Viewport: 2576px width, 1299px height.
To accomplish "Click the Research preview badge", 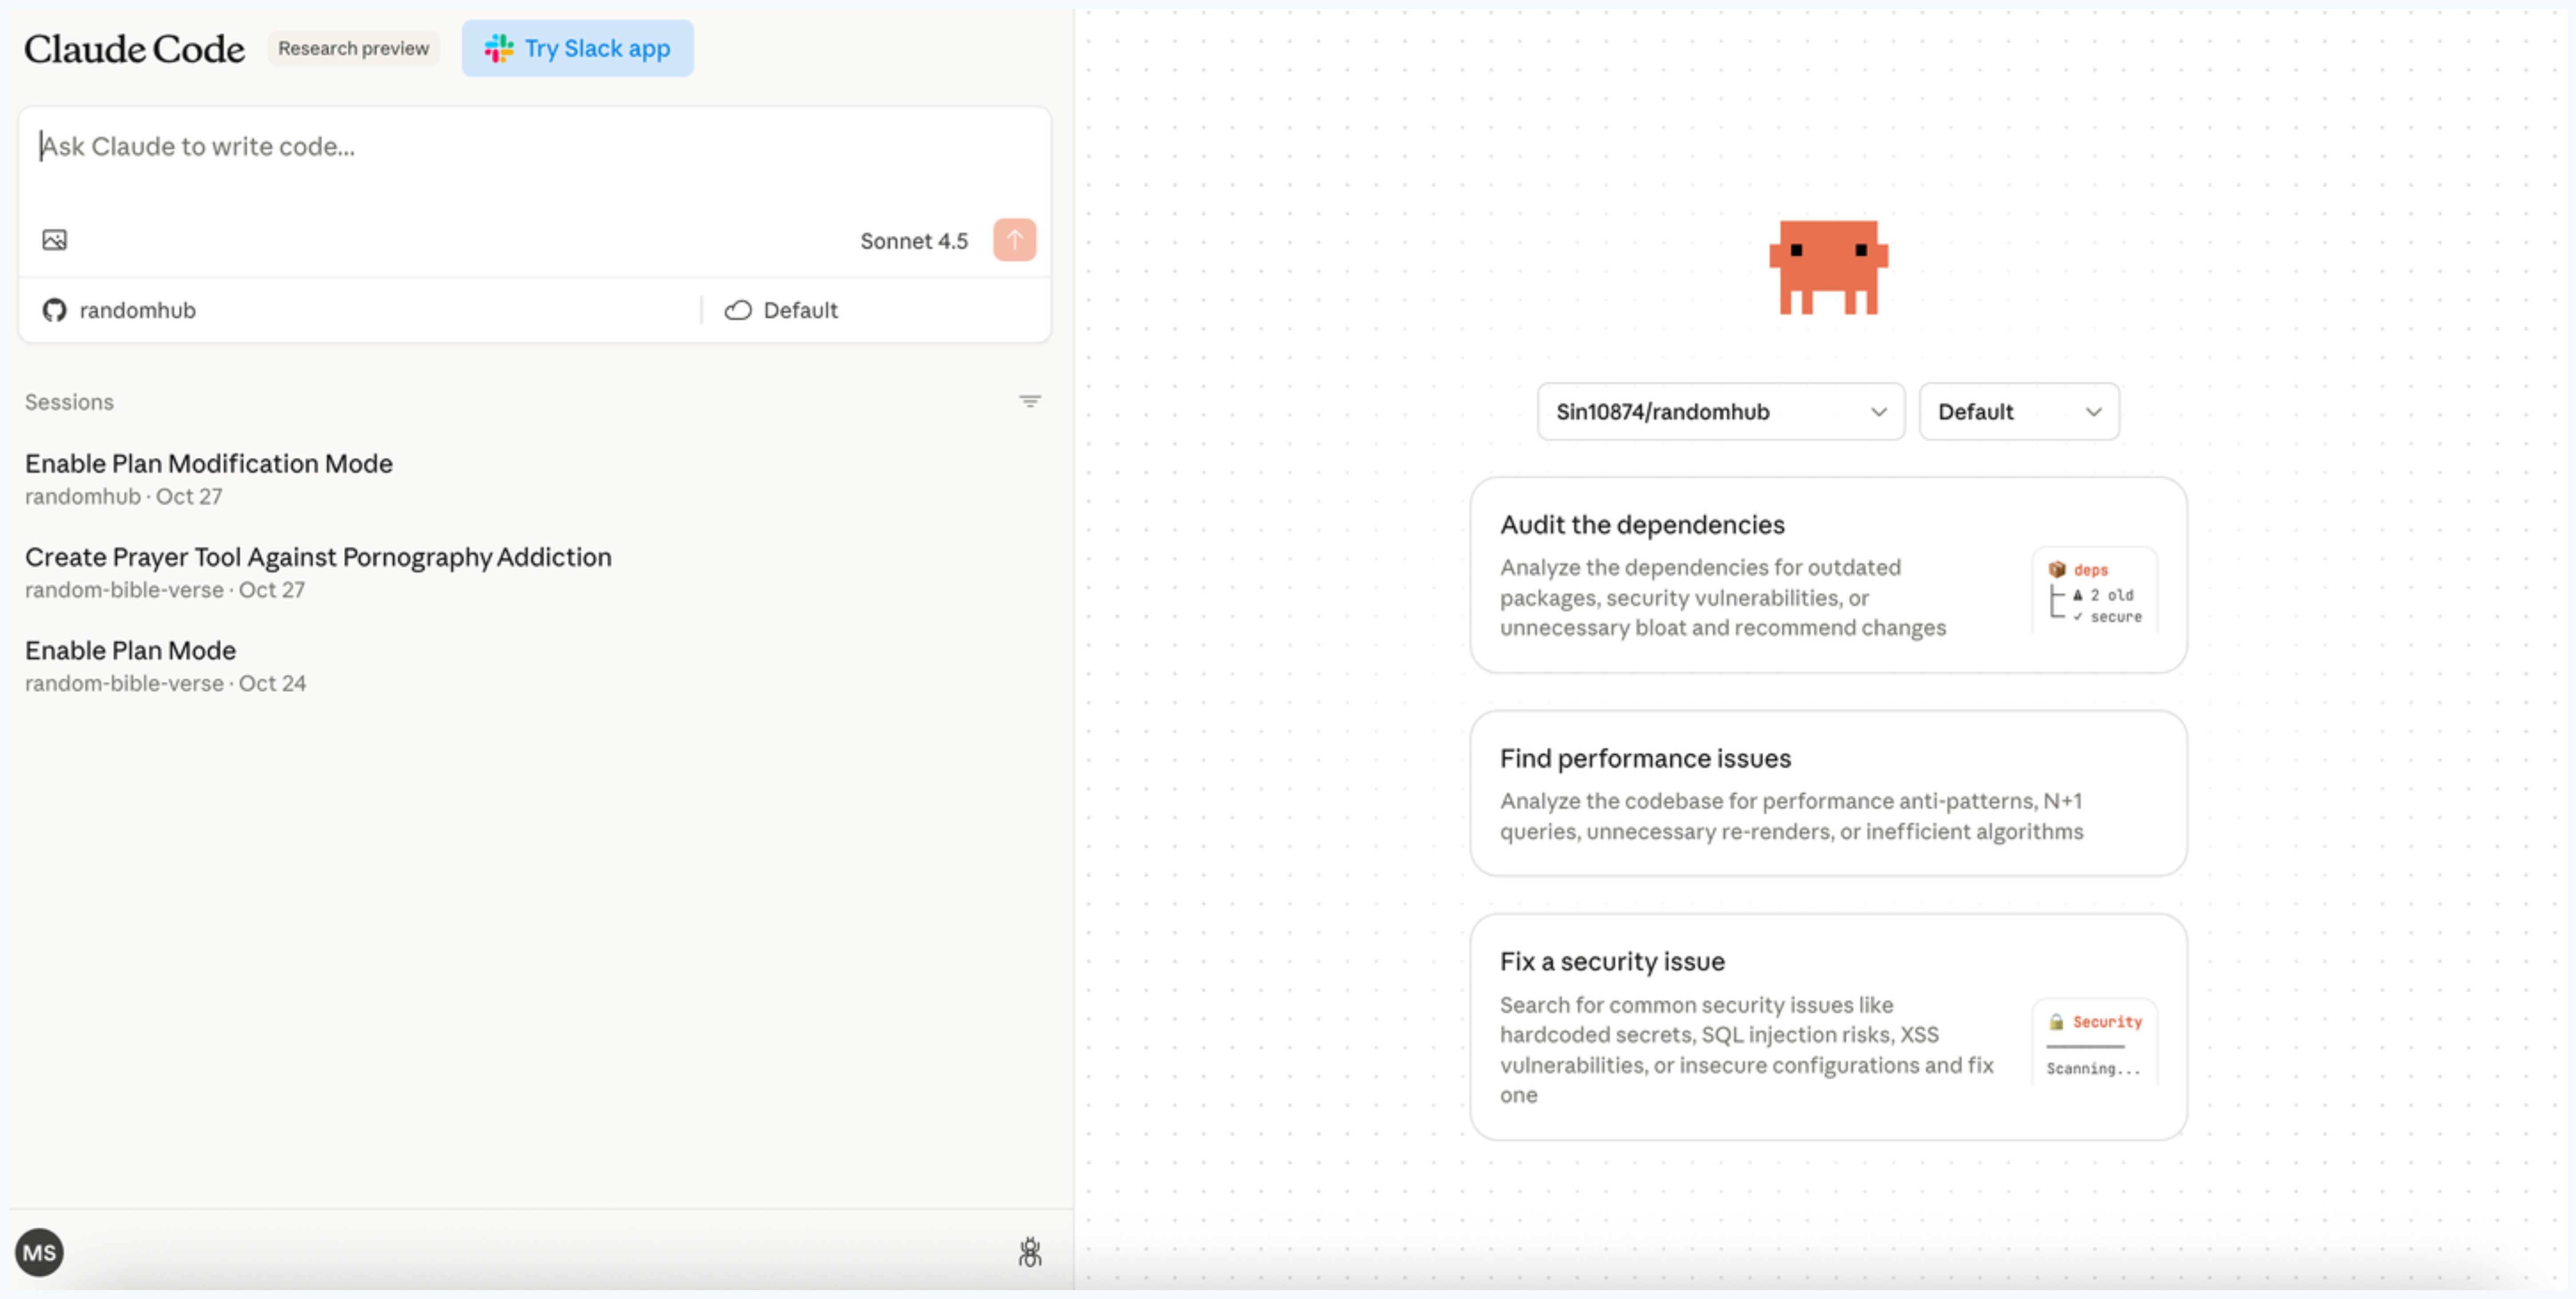I will click(x=353, y=48).
